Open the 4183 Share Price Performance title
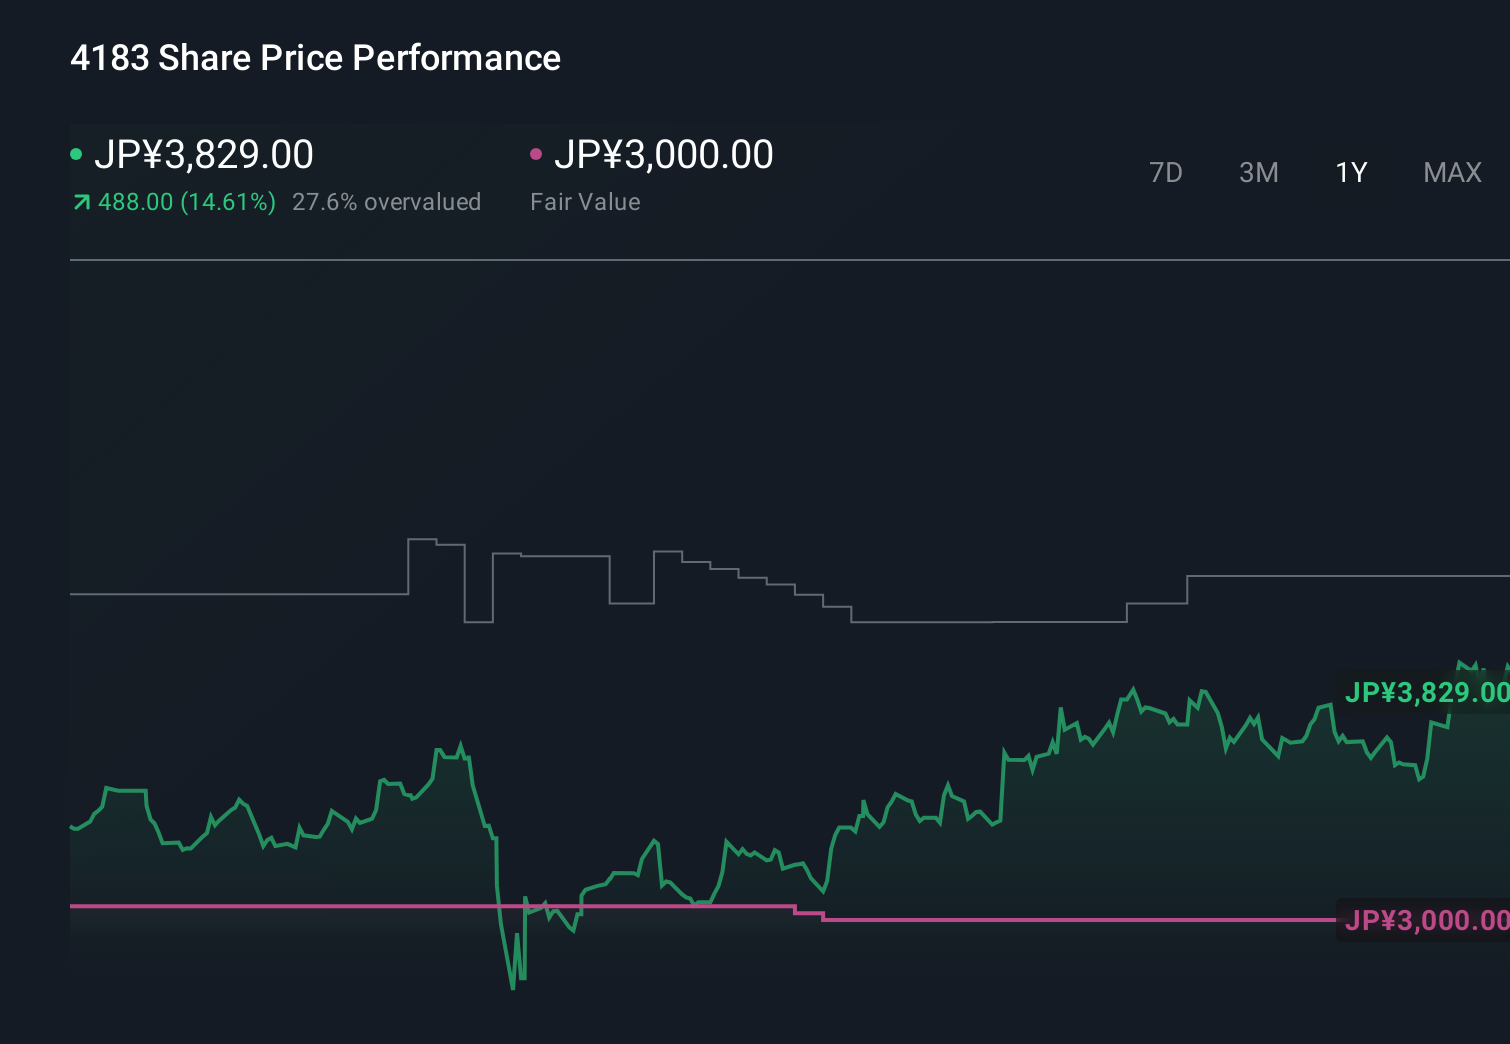1510x1044 pixels. coord(316,58)
